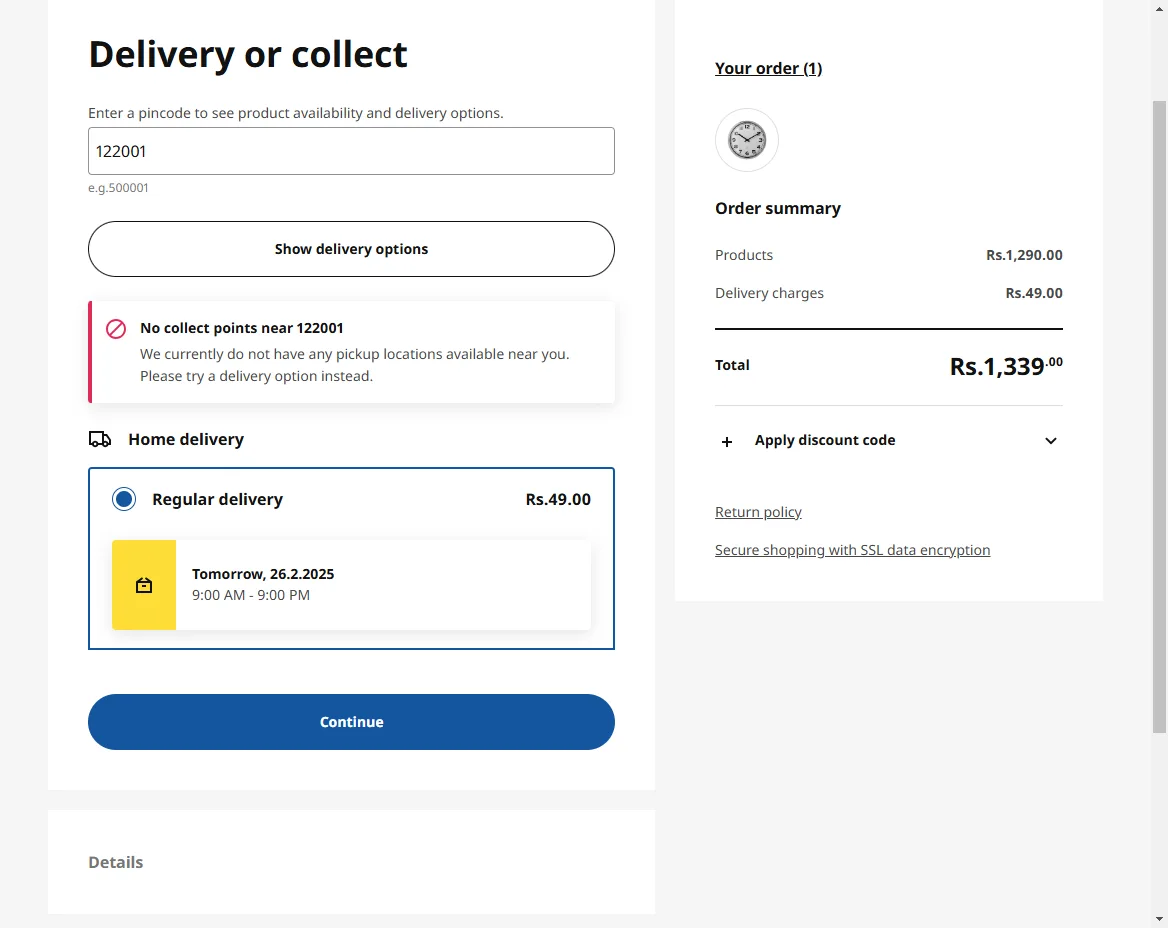Open Secure shopping with SSL encryption link

point(852,550)
